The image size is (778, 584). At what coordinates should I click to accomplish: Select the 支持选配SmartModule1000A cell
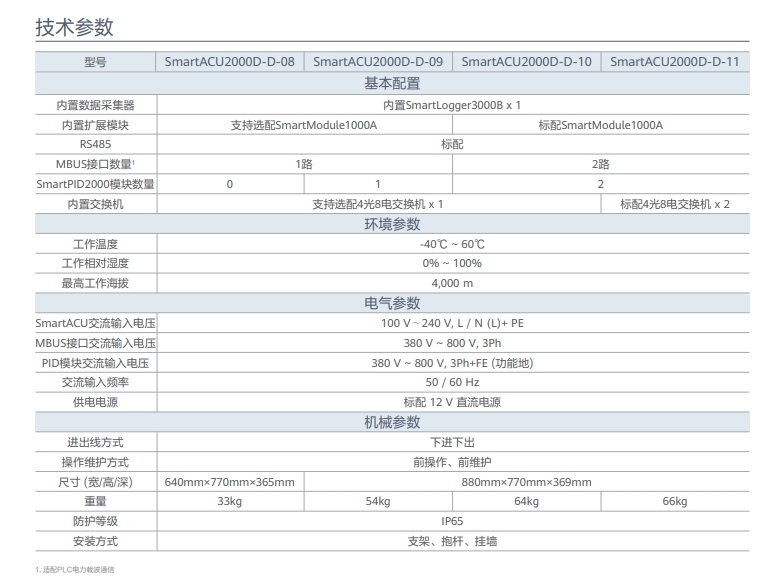tap(304, 125)
